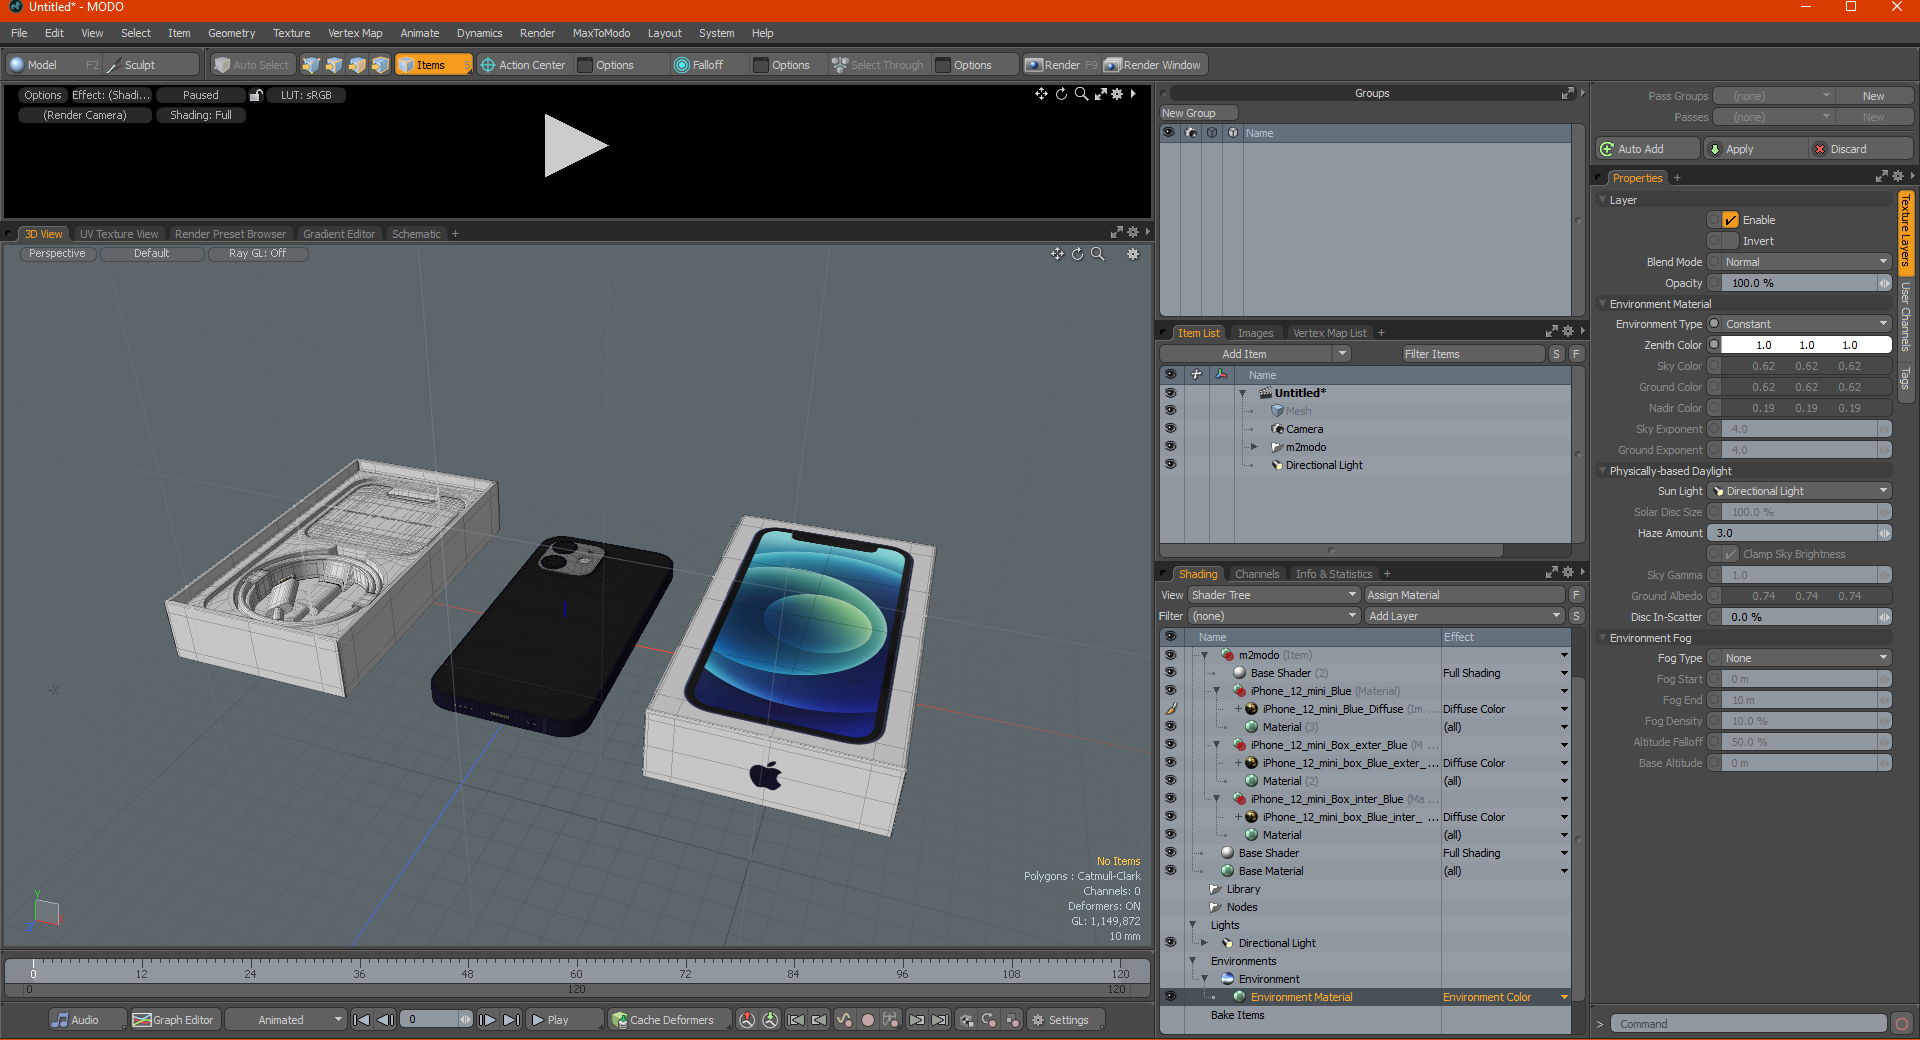Open the Fog Type dropdown

[x=1806, y=658]
